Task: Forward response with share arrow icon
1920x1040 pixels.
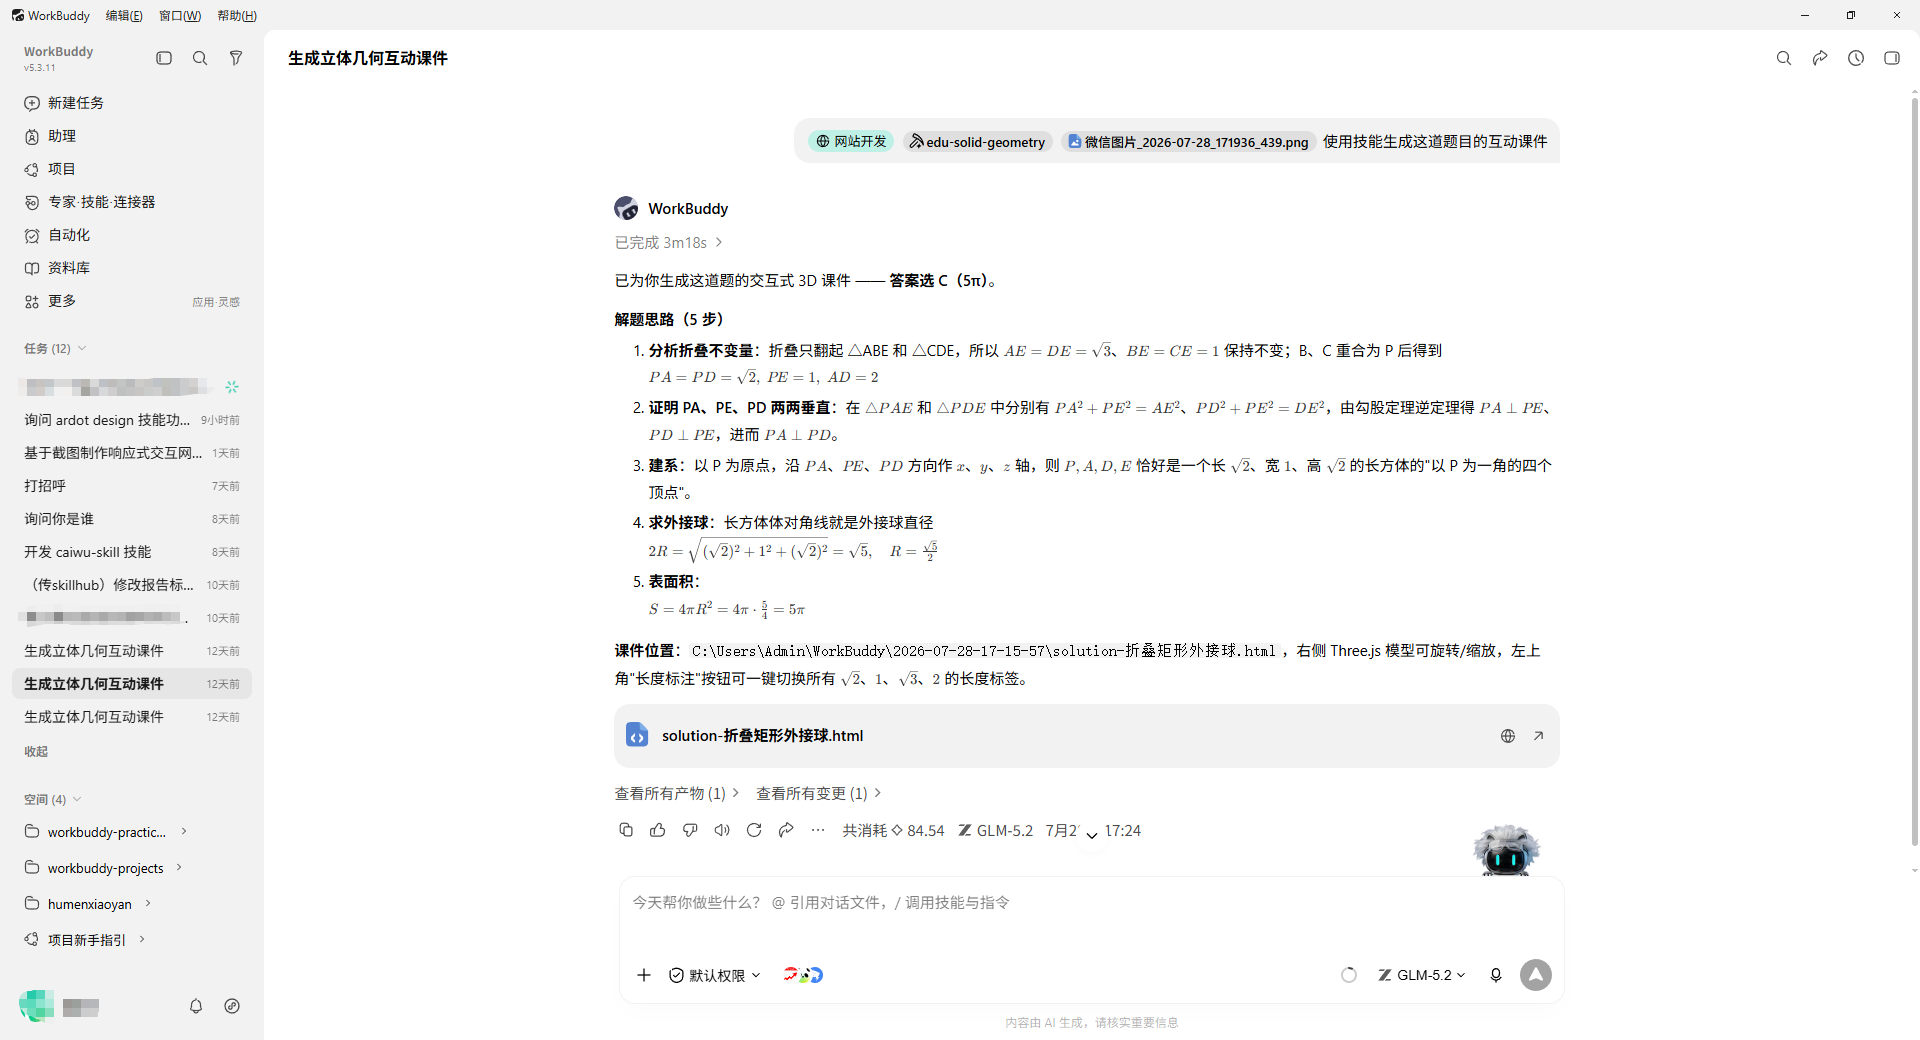Action: (786, 830)
